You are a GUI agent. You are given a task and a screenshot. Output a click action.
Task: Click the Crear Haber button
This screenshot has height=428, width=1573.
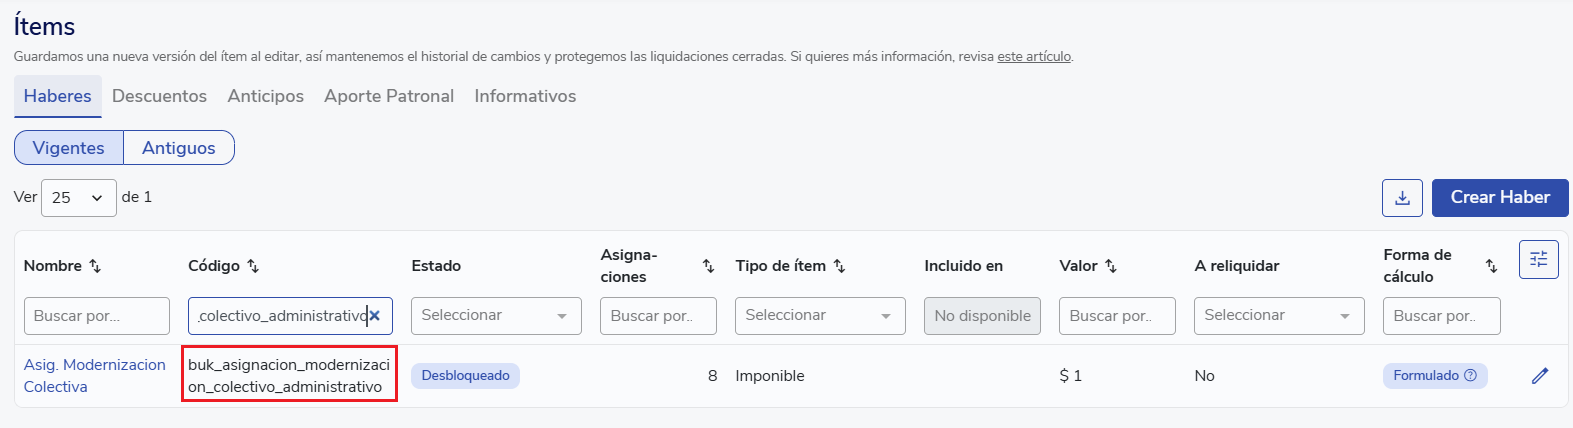click(x=1499, y=198)
